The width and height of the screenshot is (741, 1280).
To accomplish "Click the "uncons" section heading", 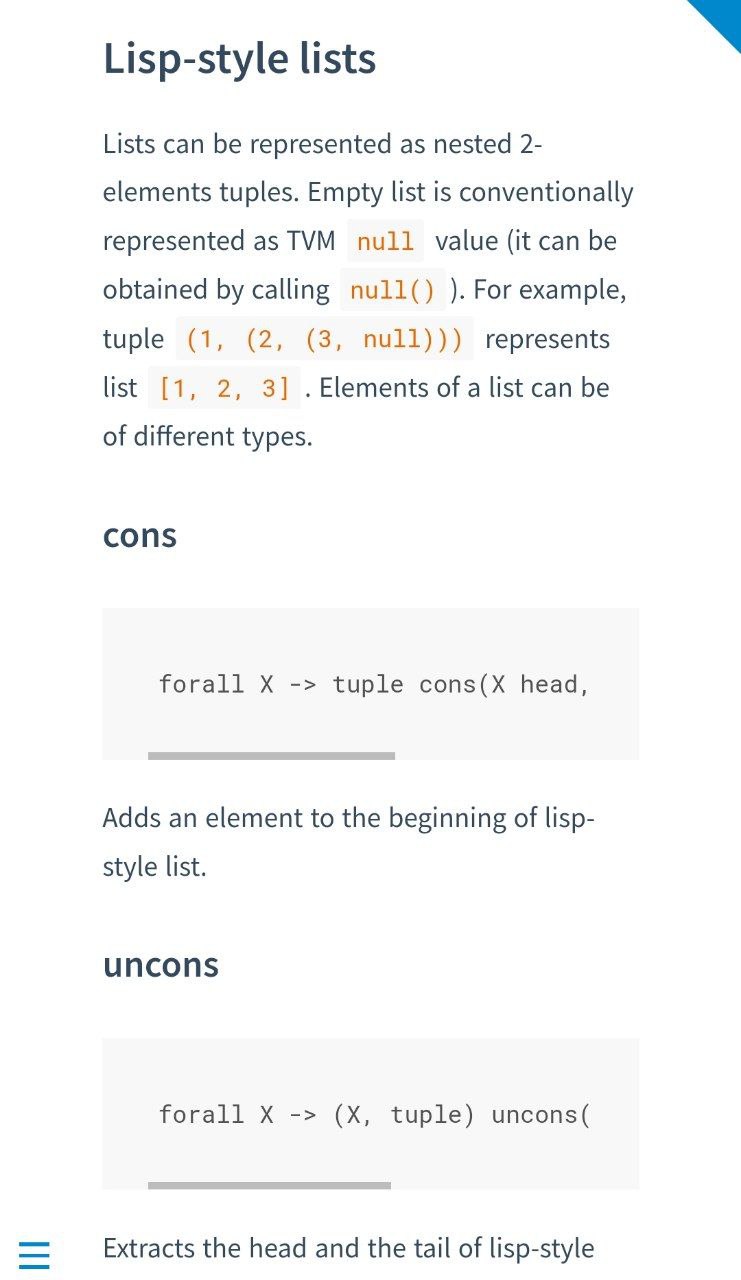I will (x=161, y=965).
